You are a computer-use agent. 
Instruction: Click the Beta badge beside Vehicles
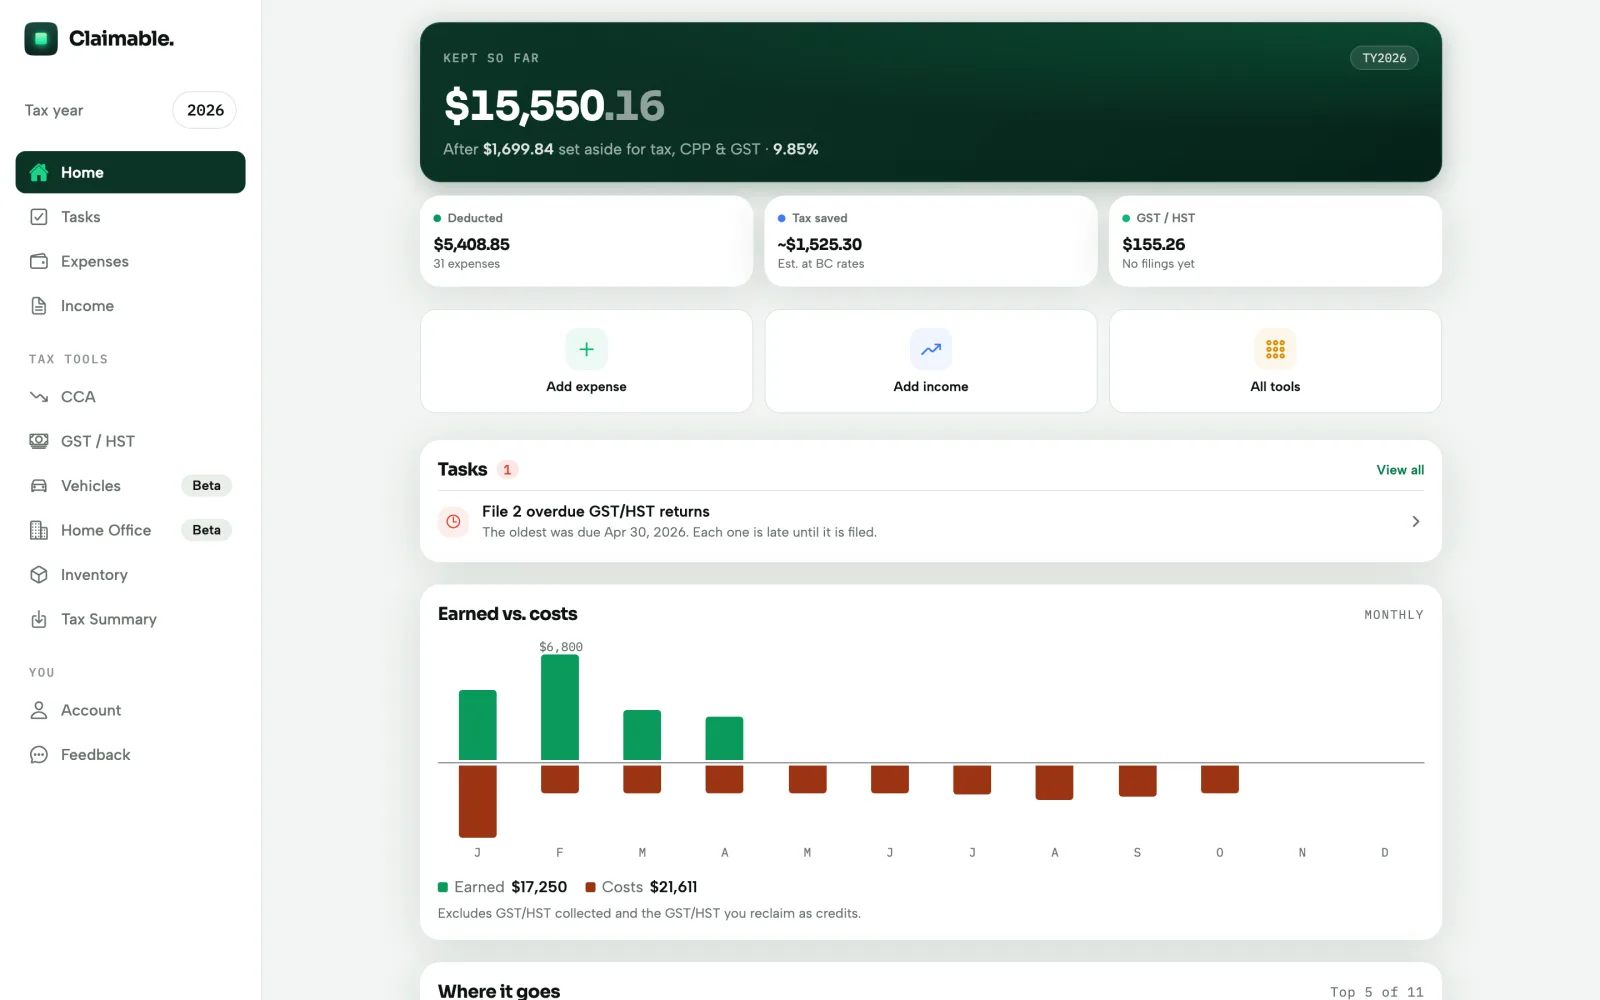point(206,486)
